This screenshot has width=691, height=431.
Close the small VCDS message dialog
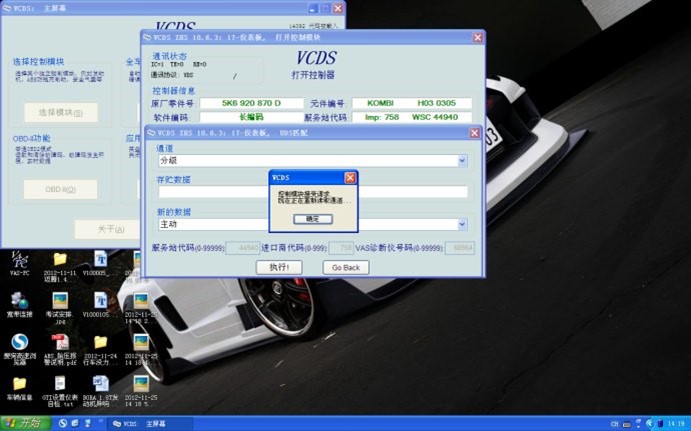click(350, 177)
